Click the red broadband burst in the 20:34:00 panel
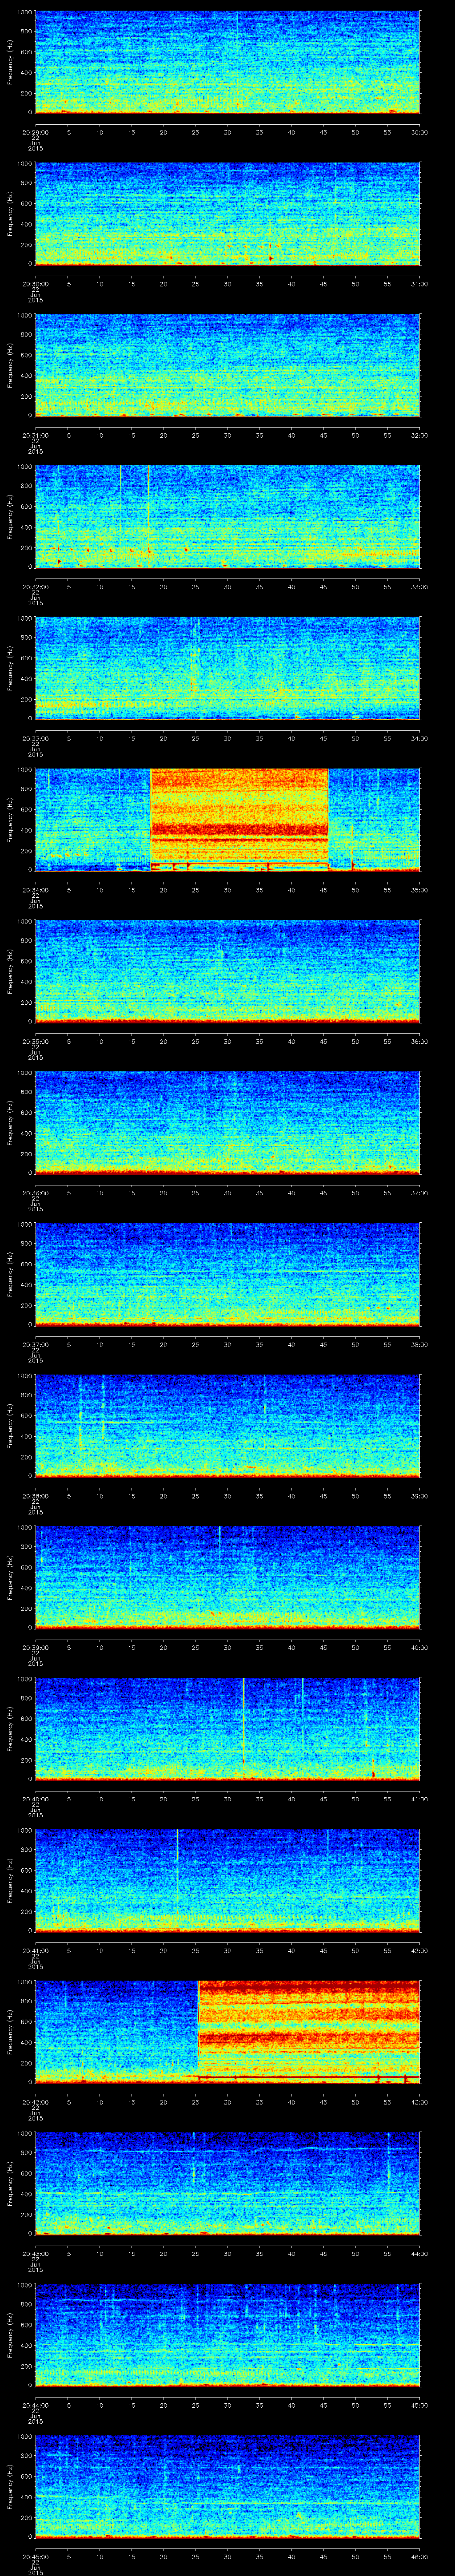This screenshot has height=2576, width=455. (239, 819)
